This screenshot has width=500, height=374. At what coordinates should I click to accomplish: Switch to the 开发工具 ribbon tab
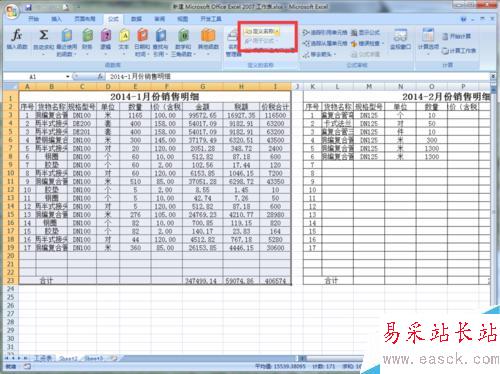[211, 19]
